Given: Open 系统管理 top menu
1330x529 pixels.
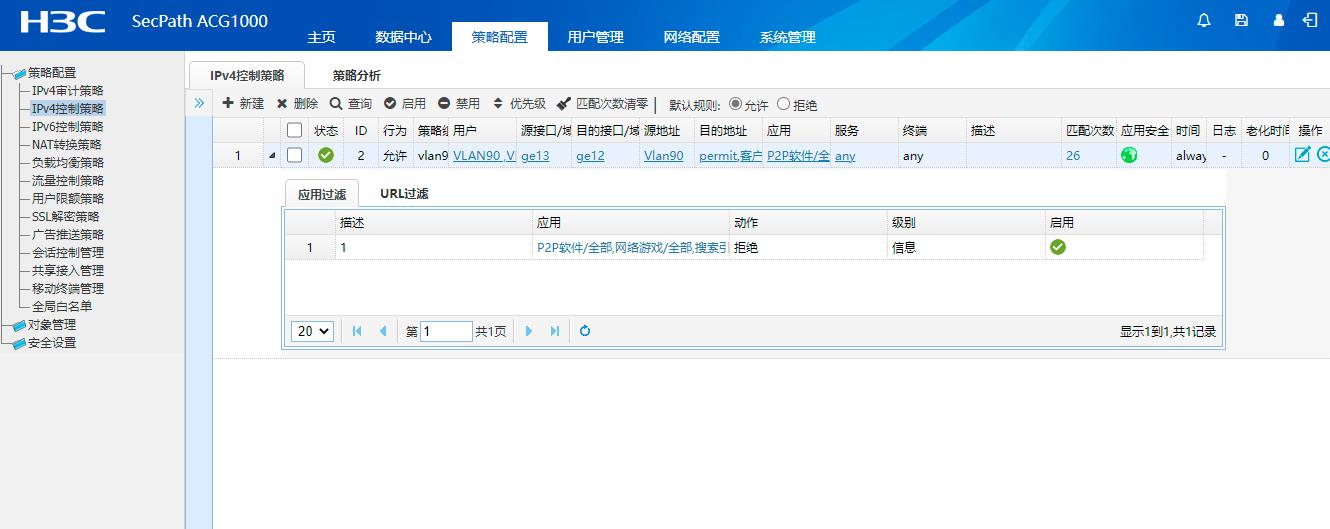Looking at the screenshot, I should pyautogui.click(x=787, y=37).
